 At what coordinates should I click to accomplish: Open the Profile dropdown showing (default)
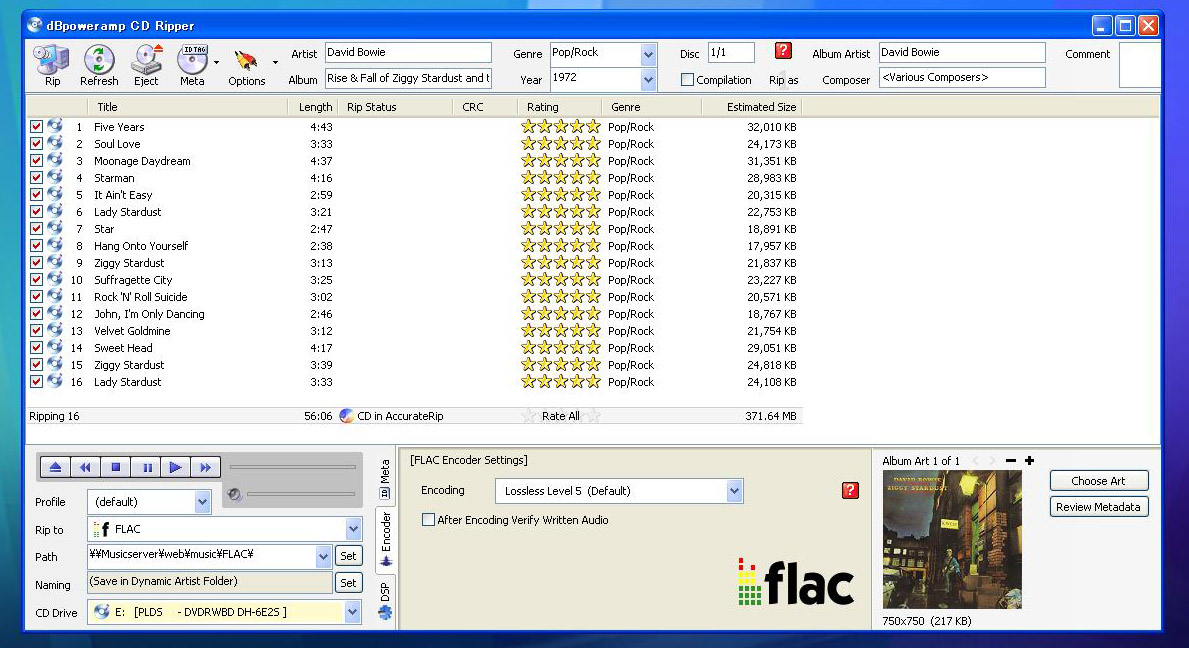click(202, 502)
